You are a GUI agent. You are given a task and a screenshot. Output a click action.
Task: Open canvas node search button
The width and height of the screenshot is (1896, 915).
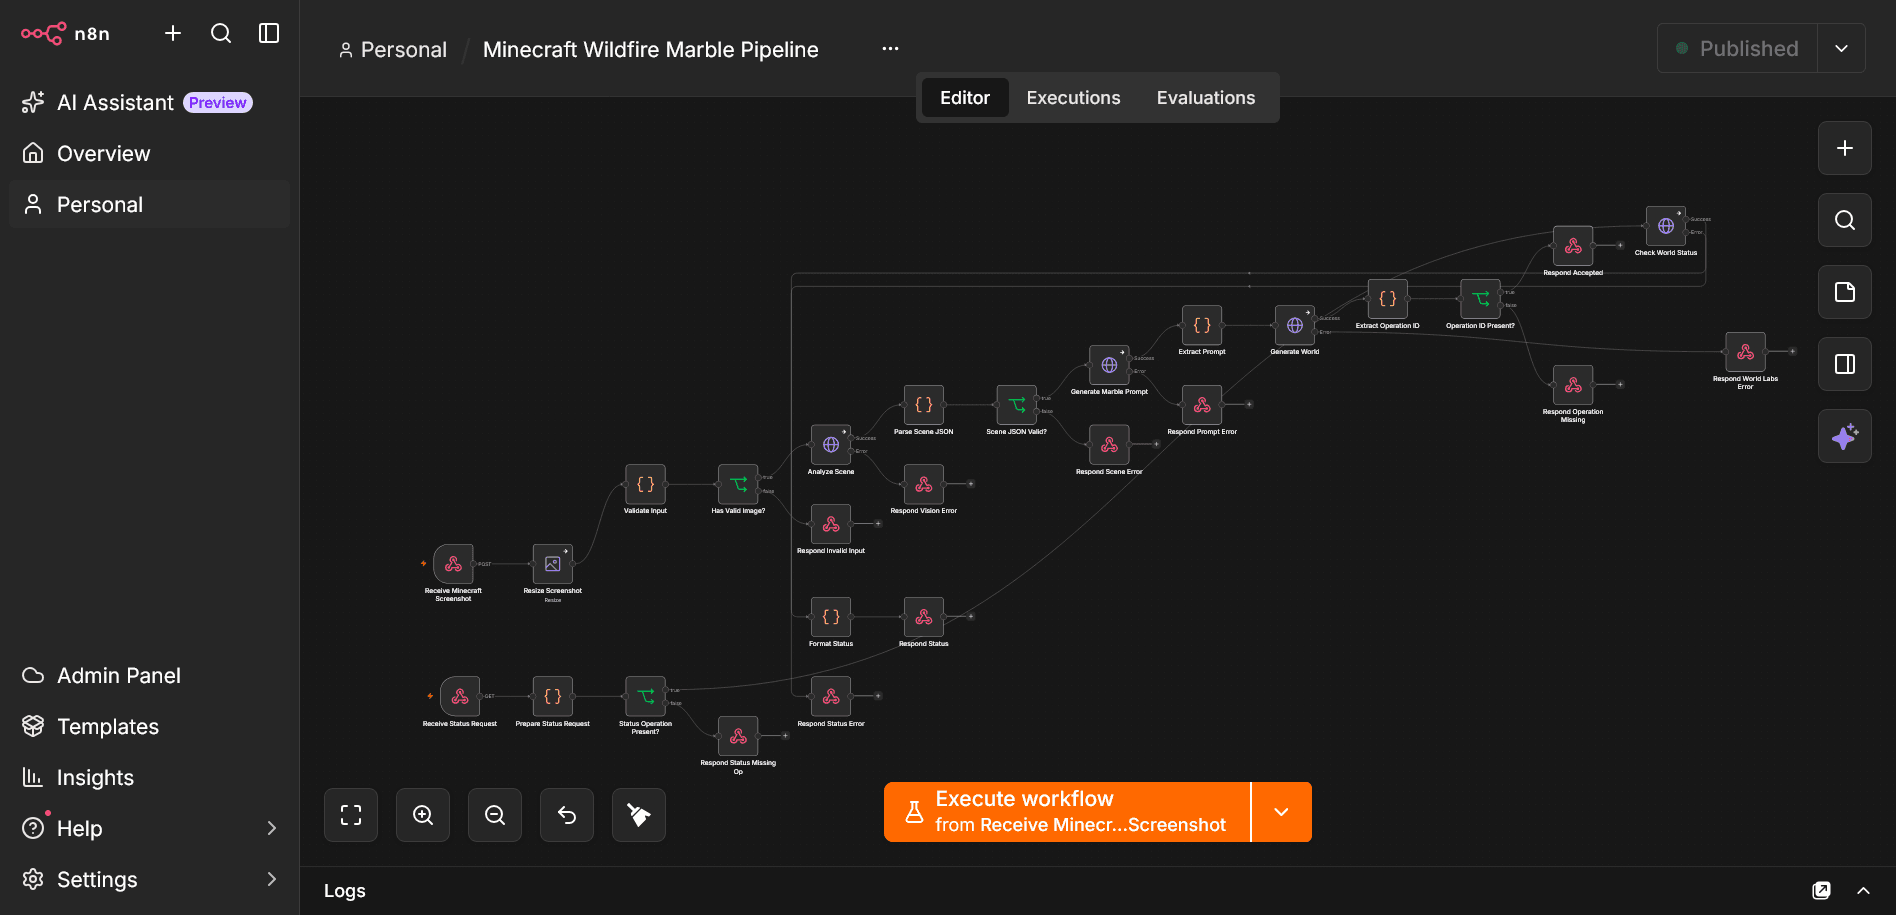pyautogui.click(x=1845, y=220)
